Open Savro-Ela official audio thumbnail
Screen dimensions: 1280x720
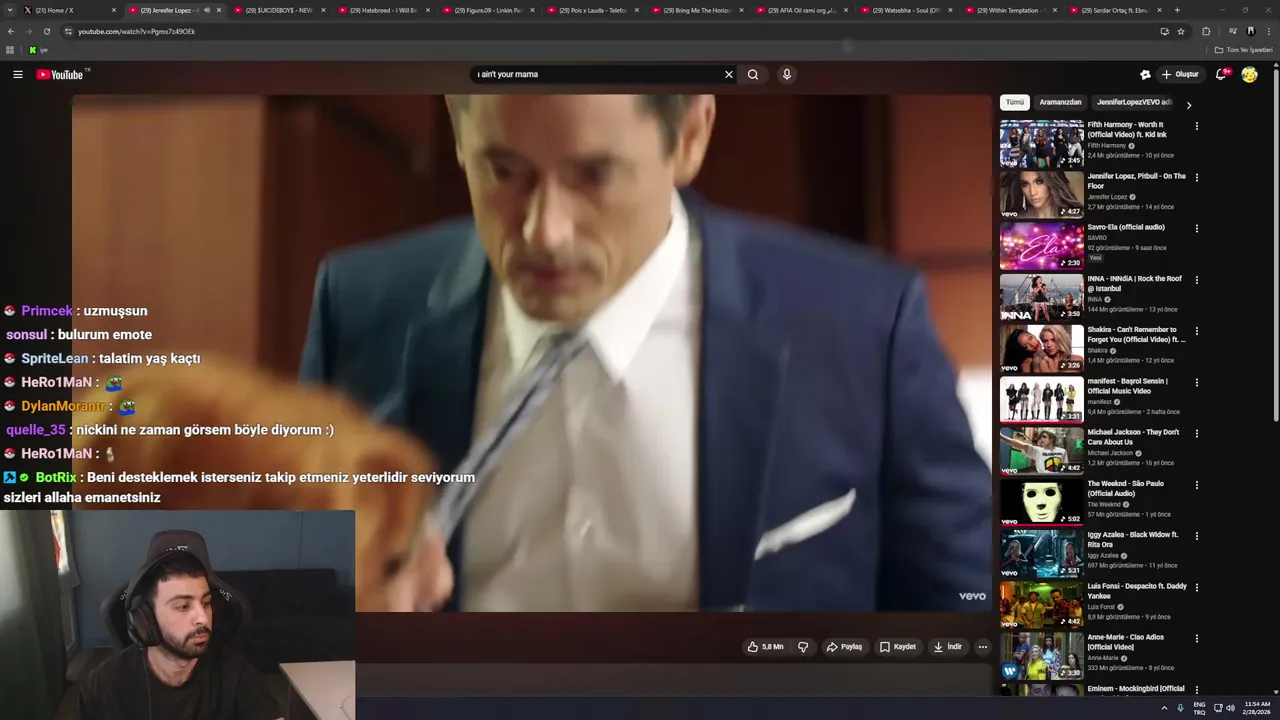click(1041, 246)
